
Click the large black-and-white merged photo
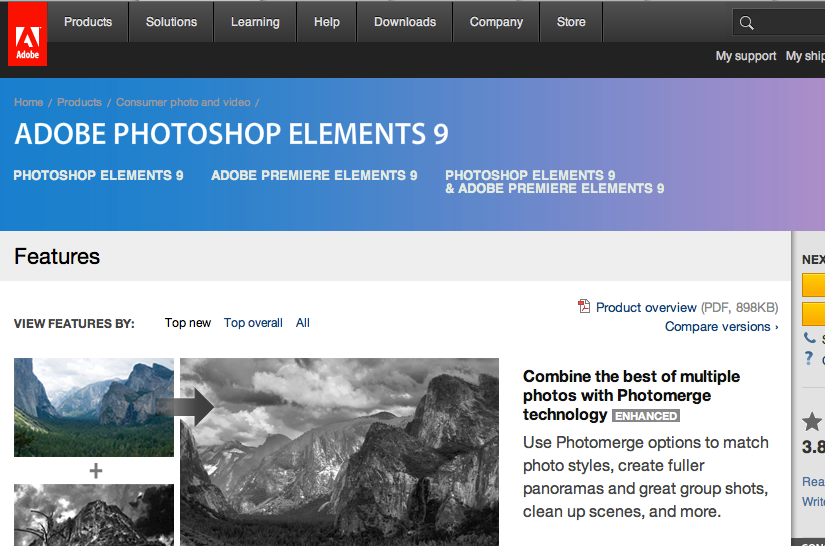339,452
